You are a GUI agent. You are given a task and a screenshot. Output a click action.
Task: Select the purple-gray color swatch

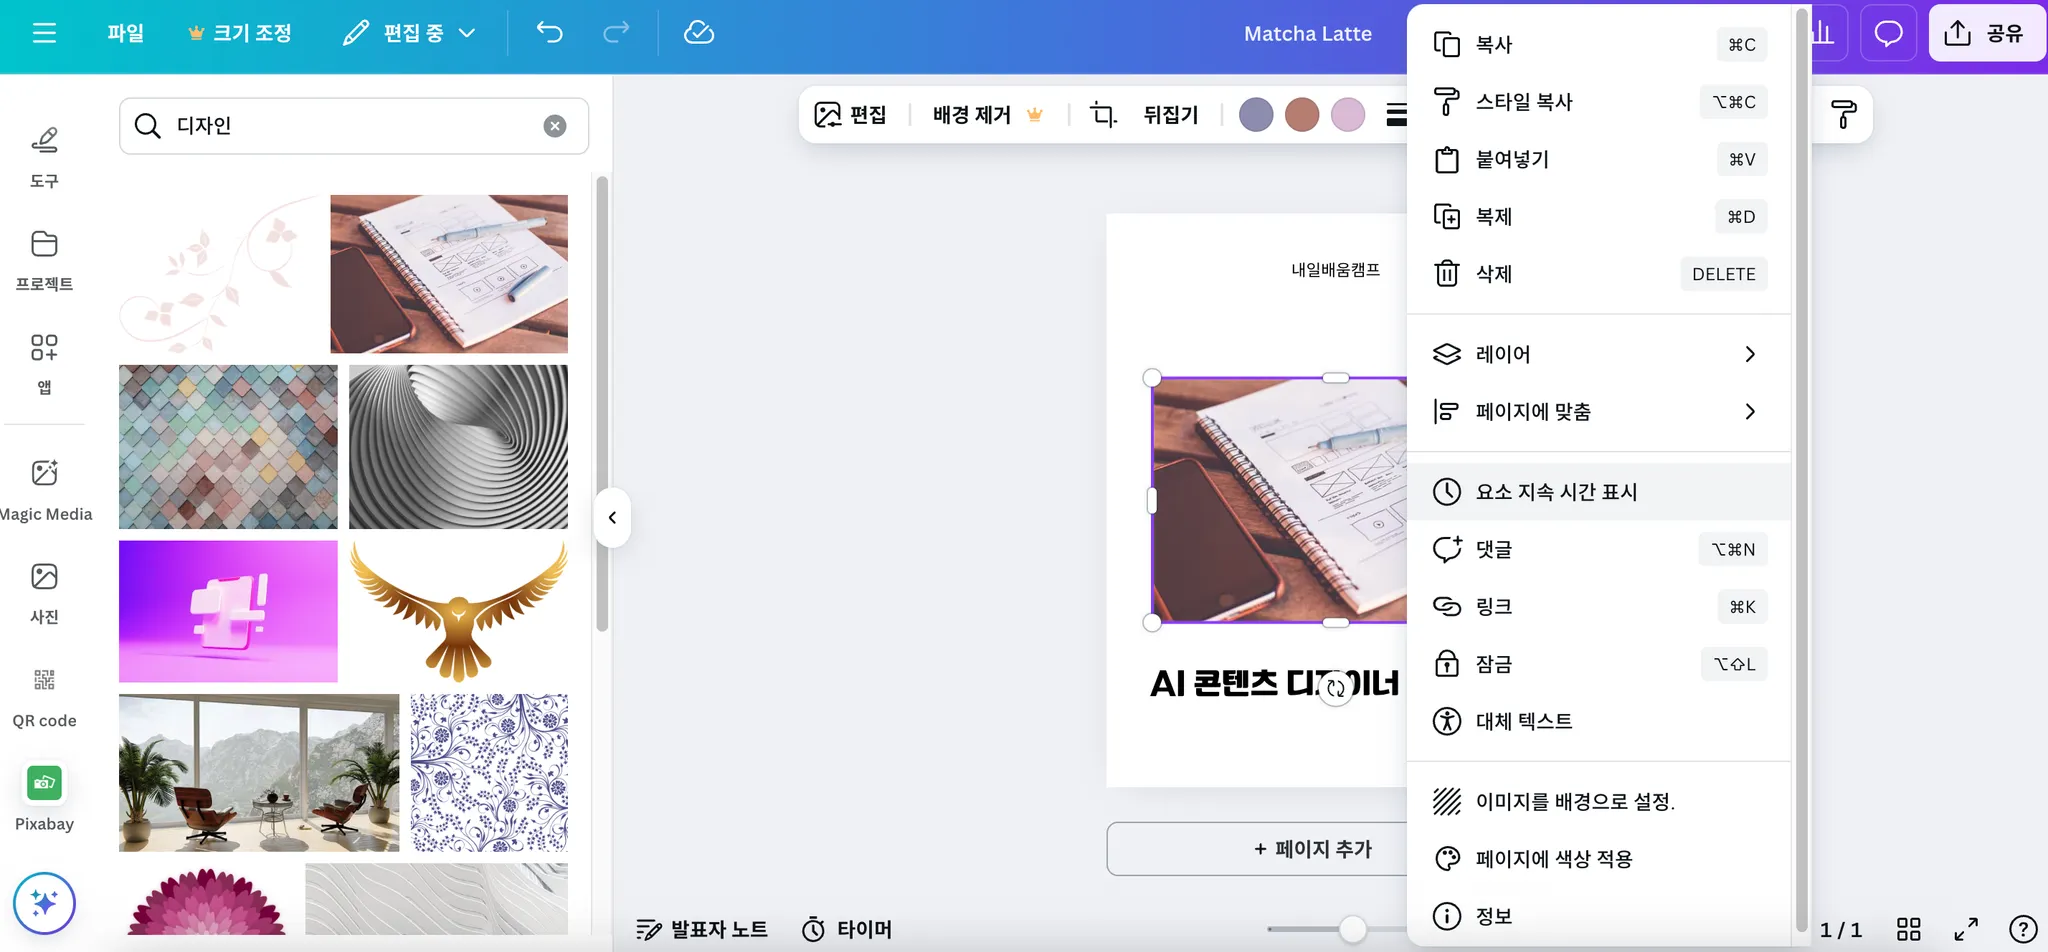[x=1256, y=115]
